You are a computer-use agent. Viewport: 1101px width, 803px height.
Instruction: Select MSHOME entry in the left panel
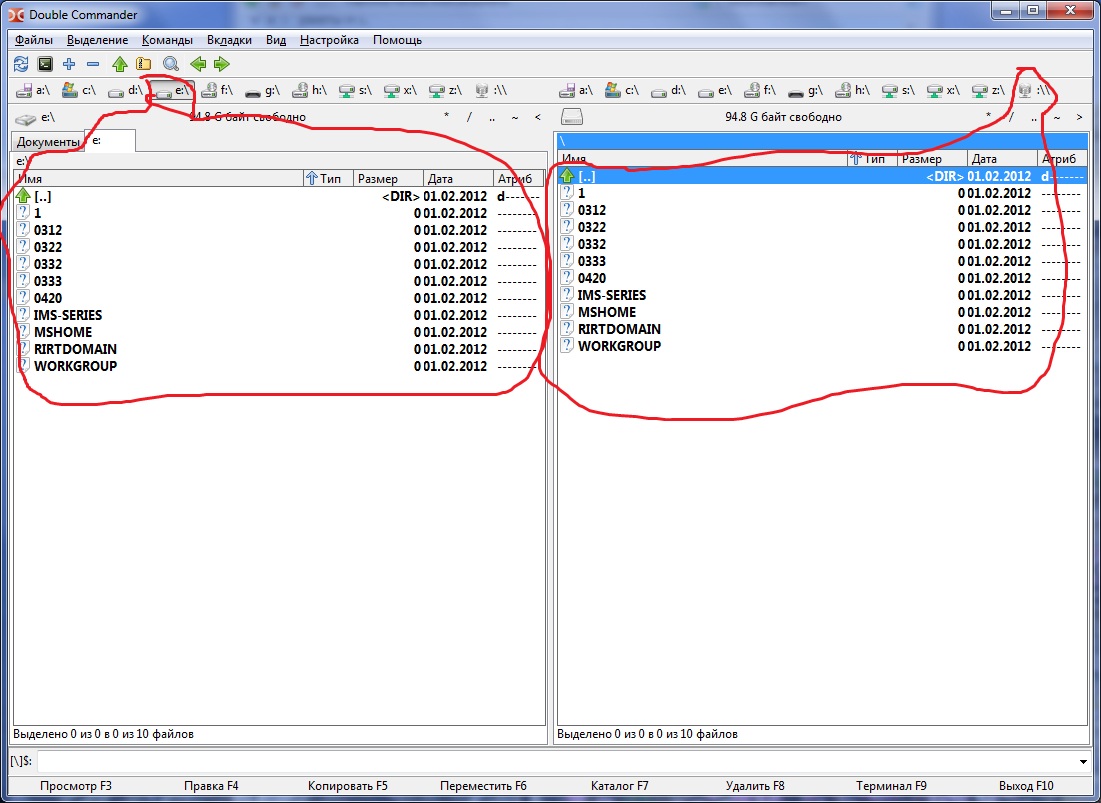click(x=62, y=332)
